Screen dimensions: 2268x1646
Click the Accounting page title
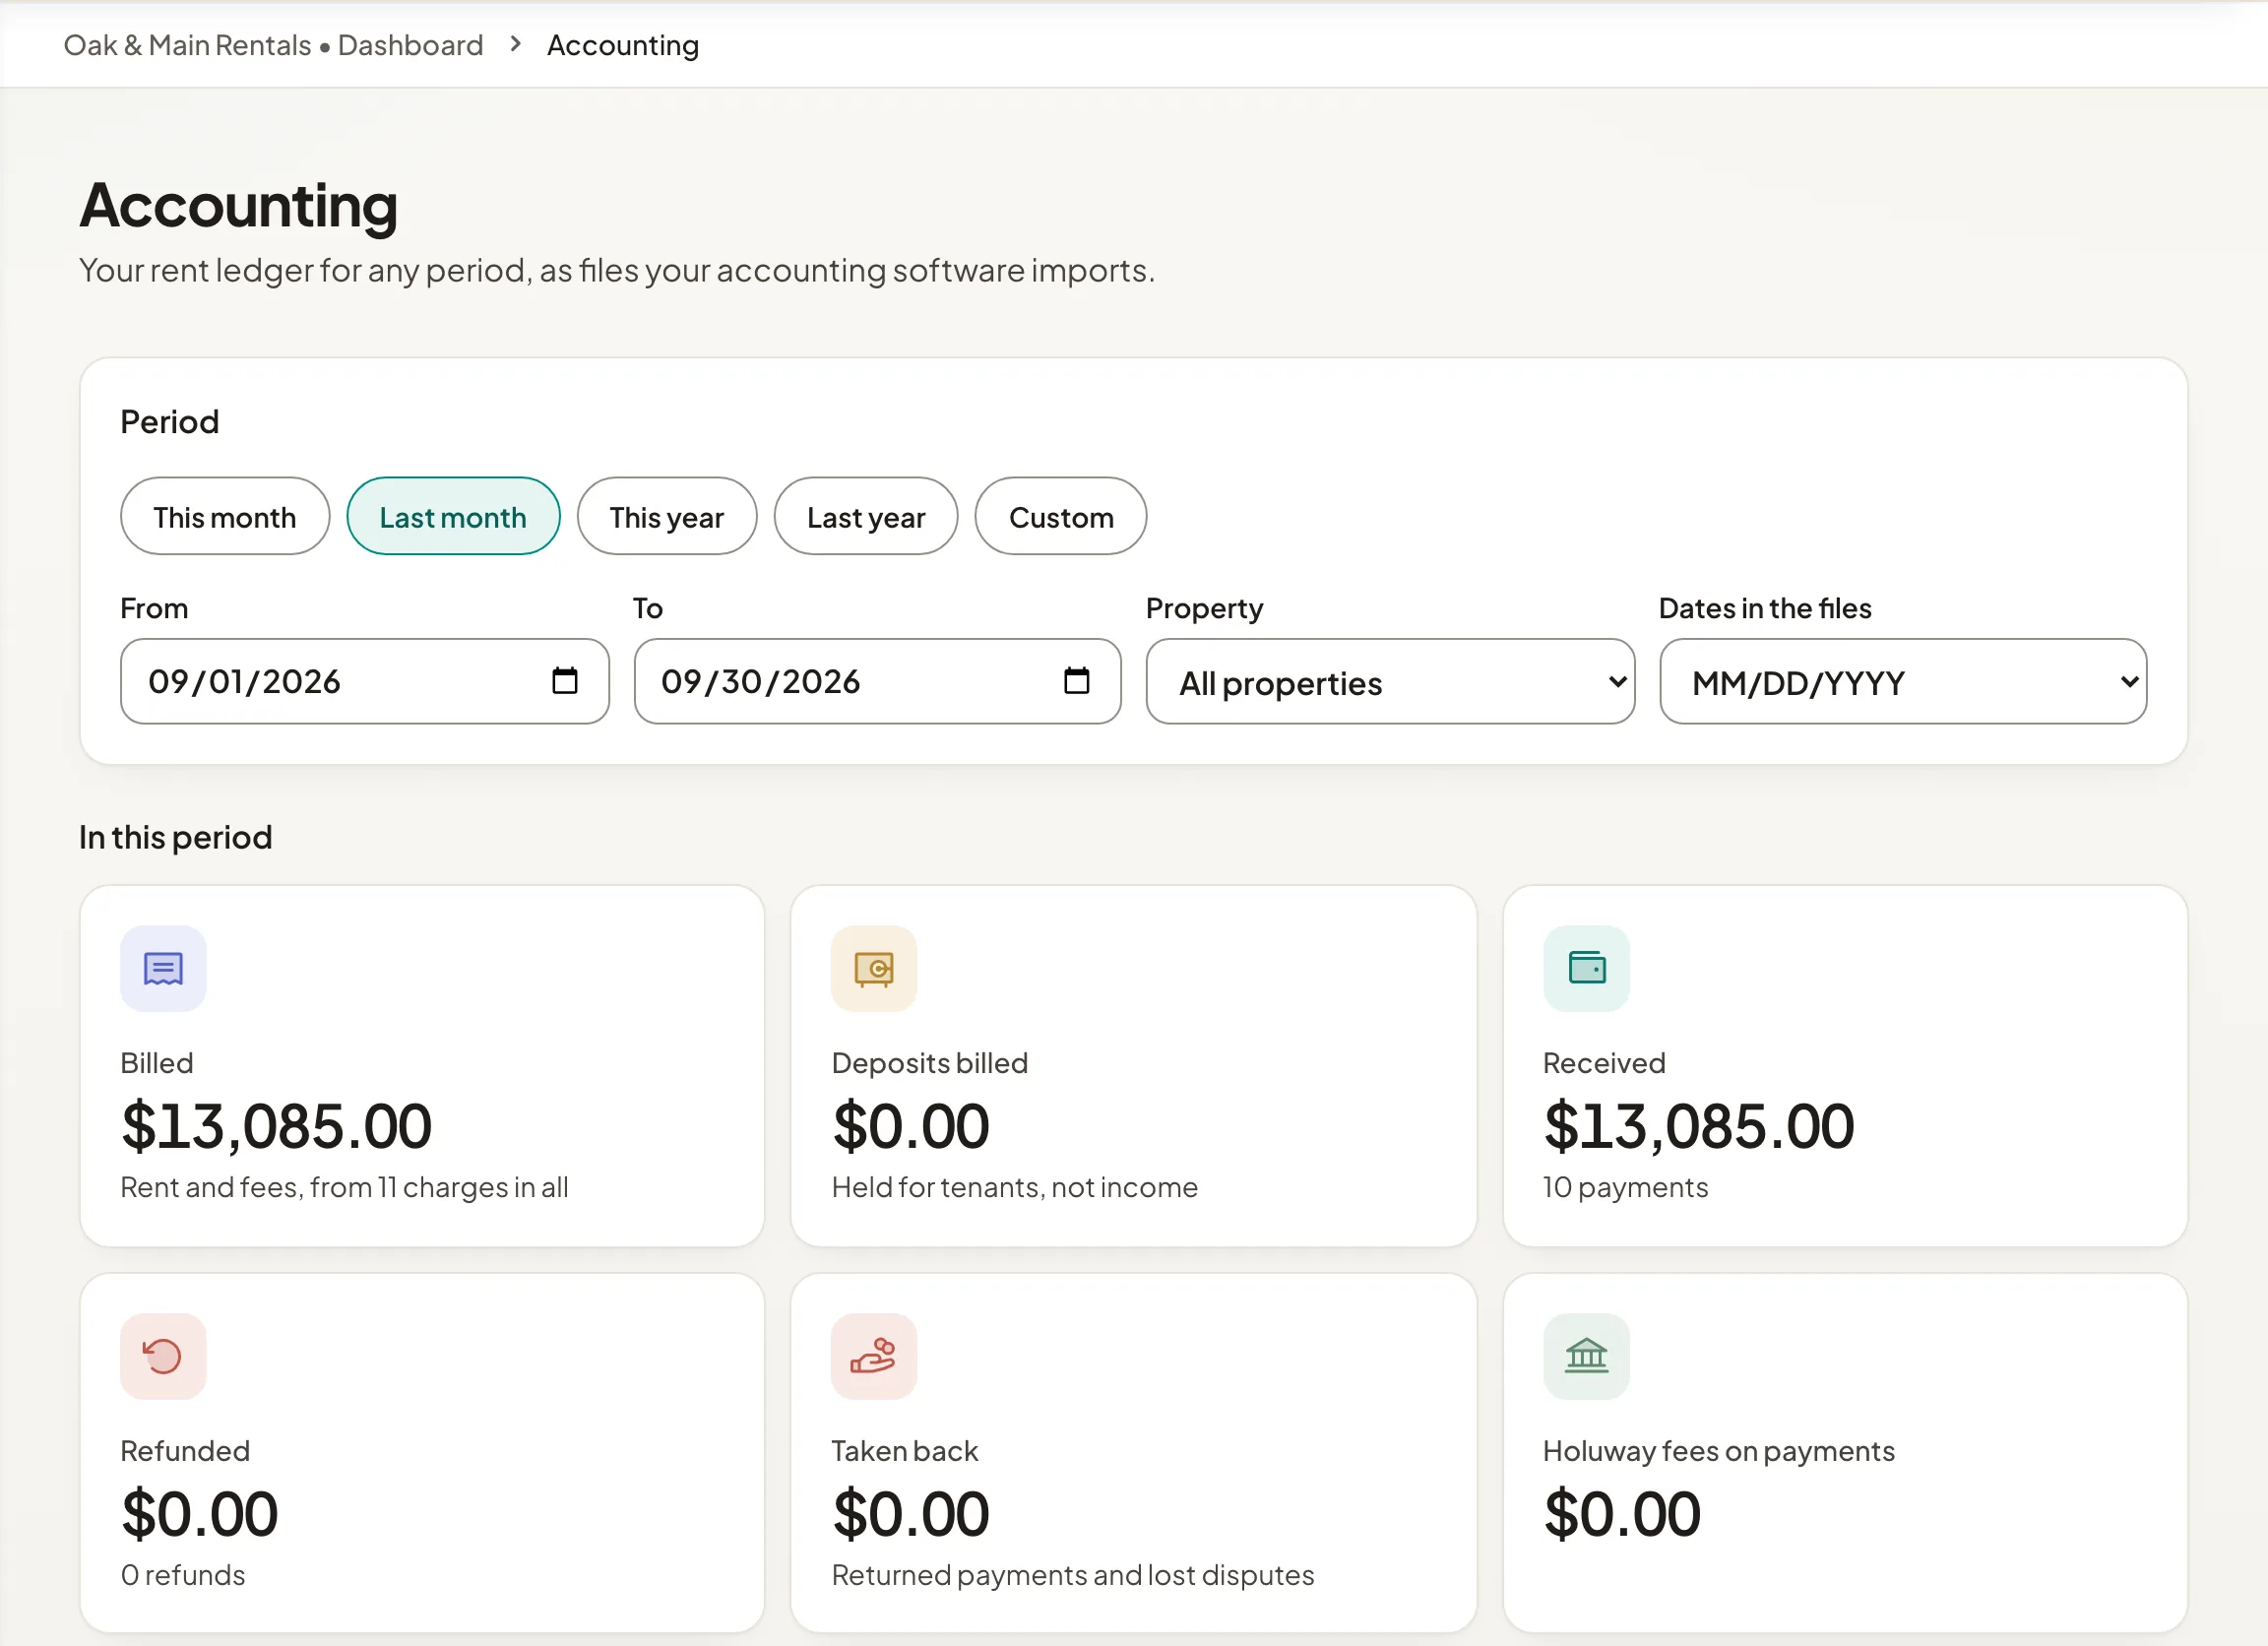[x=239, y=206]
